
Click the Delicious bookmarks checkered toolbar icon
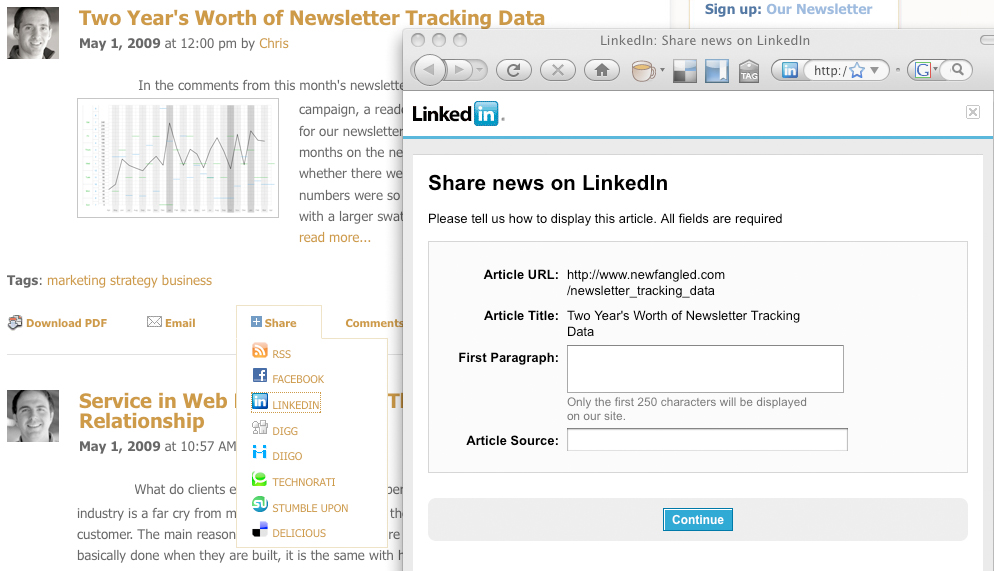point(685,71)
